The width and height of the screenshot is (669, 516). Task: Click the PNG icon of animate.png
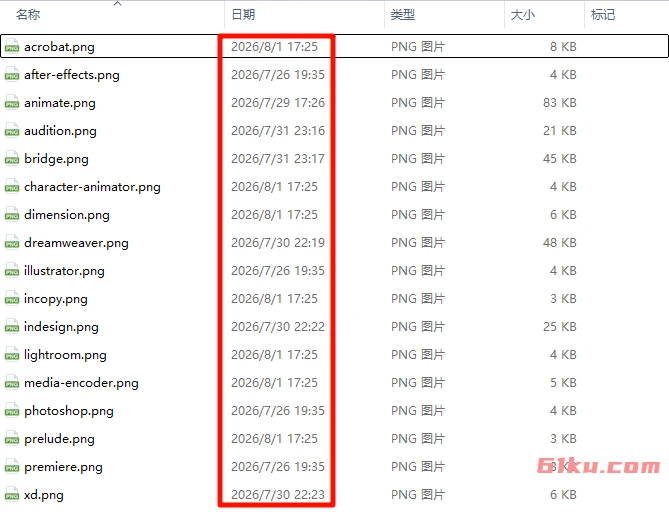click(x=12, y=102)
